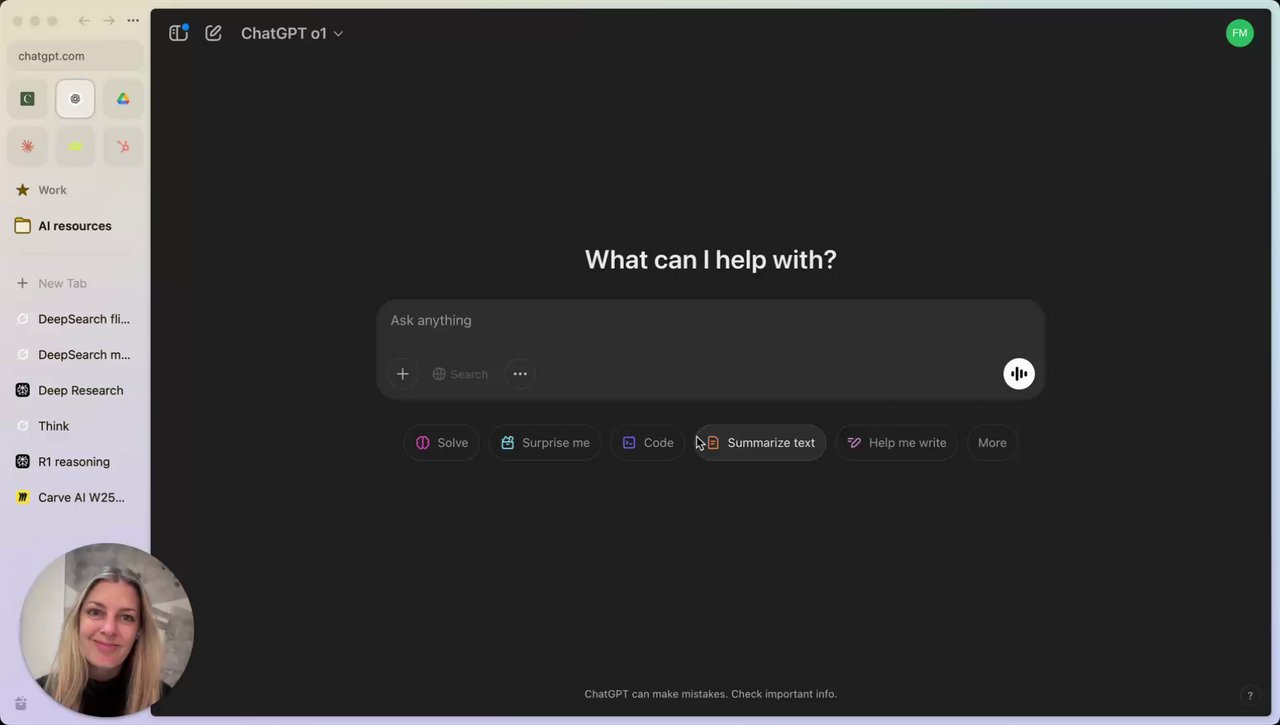The image size is (1280, 725).
Task: Switch to the R1 reasoning tab
Action: point(75,462)
